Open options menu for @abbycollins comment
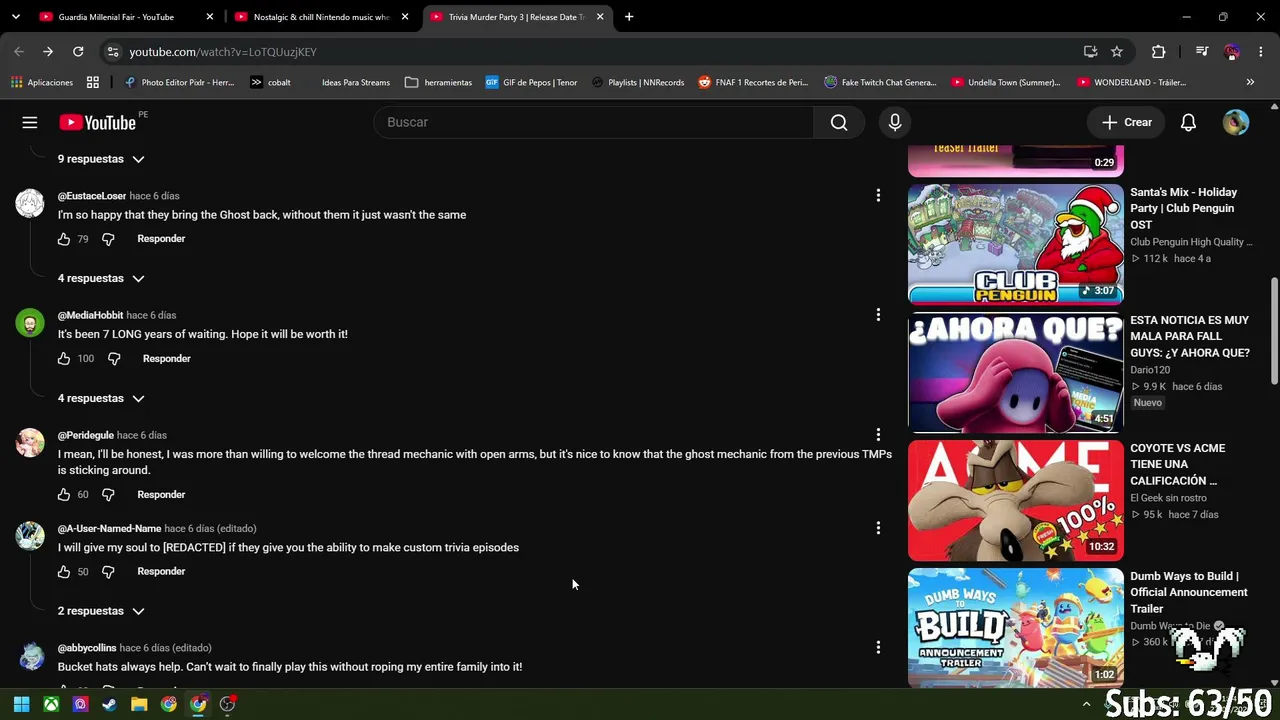The height and width of the screenshot is (720, 1280). coord(878,648)
